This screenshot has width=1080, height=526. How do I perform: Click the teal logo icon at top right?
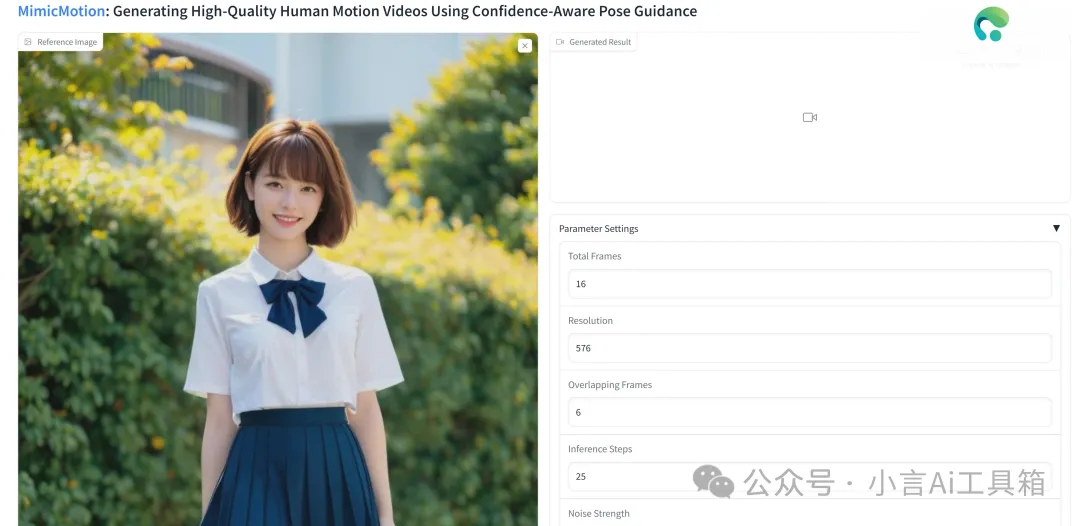(x=991, y=24)
